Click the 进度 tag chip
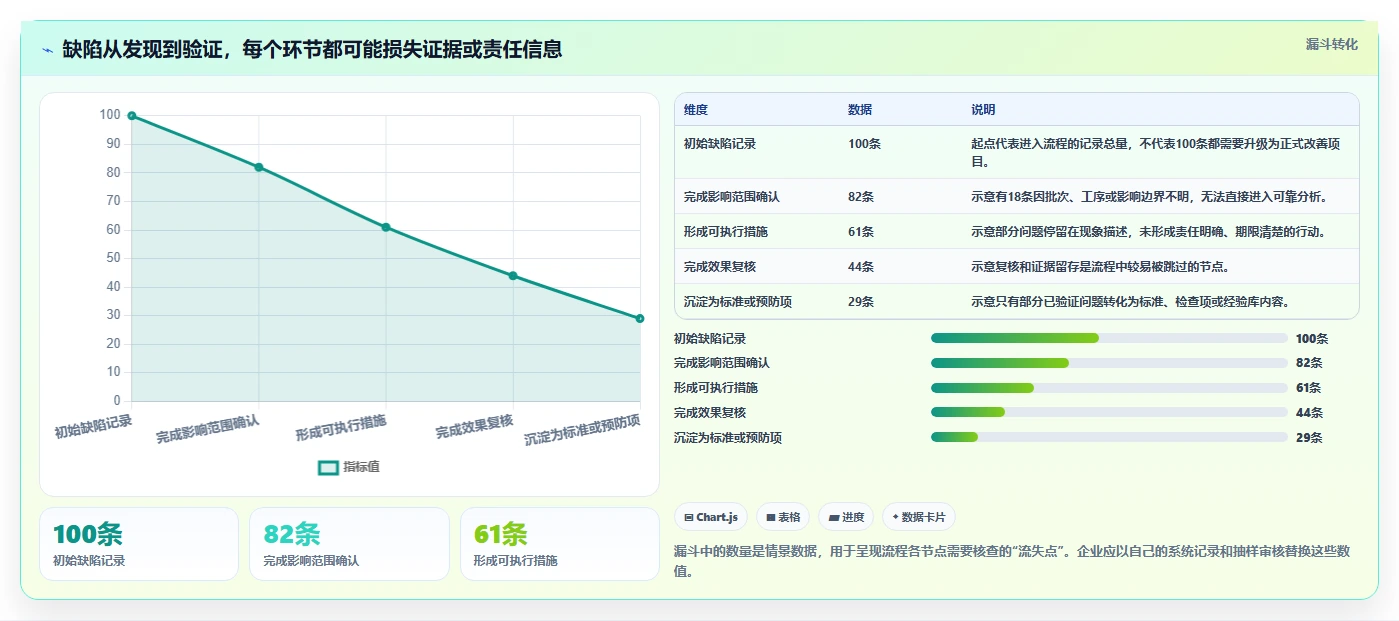 846,517
